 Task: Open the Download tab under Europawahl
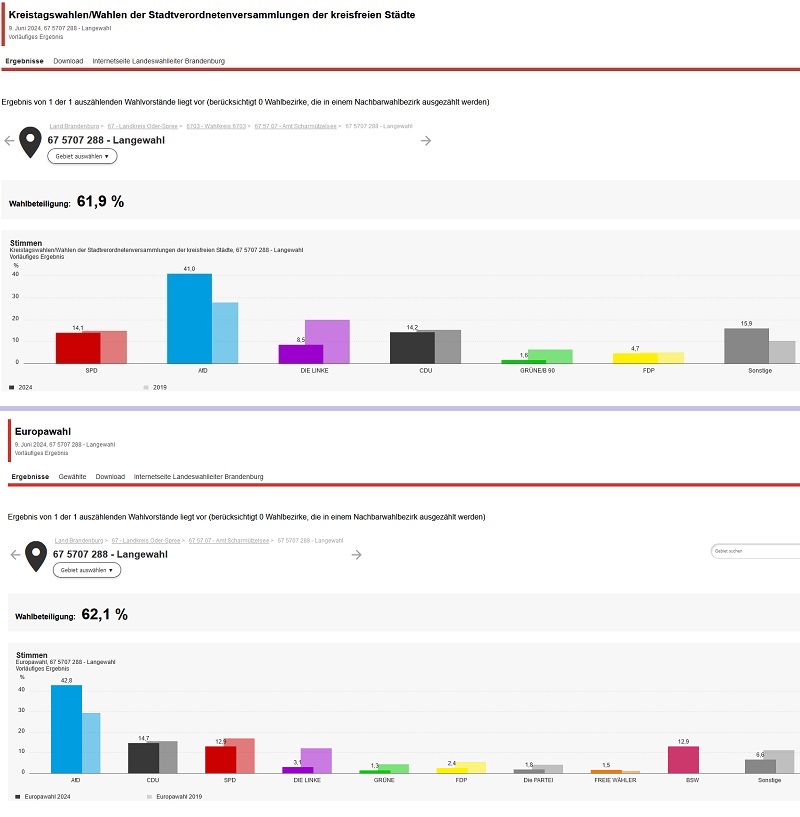(110, 477)
